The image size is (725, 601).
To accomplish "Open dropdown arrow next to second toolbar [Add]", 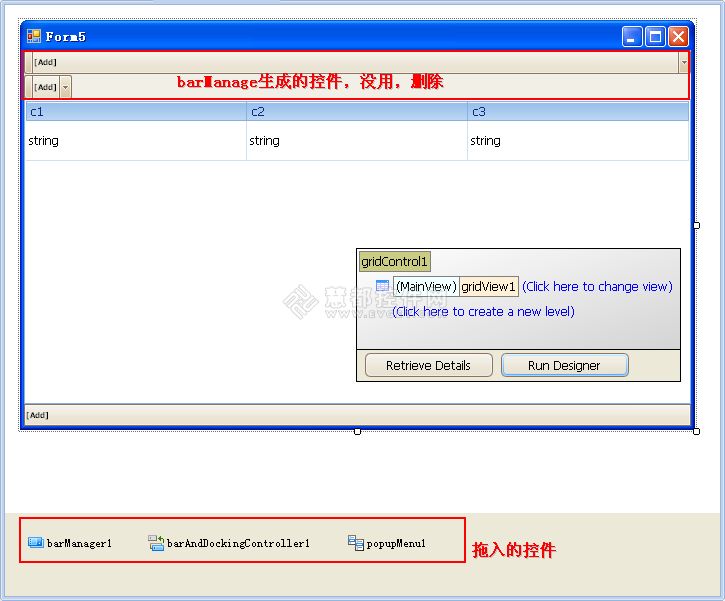I will tap(66, 87).
